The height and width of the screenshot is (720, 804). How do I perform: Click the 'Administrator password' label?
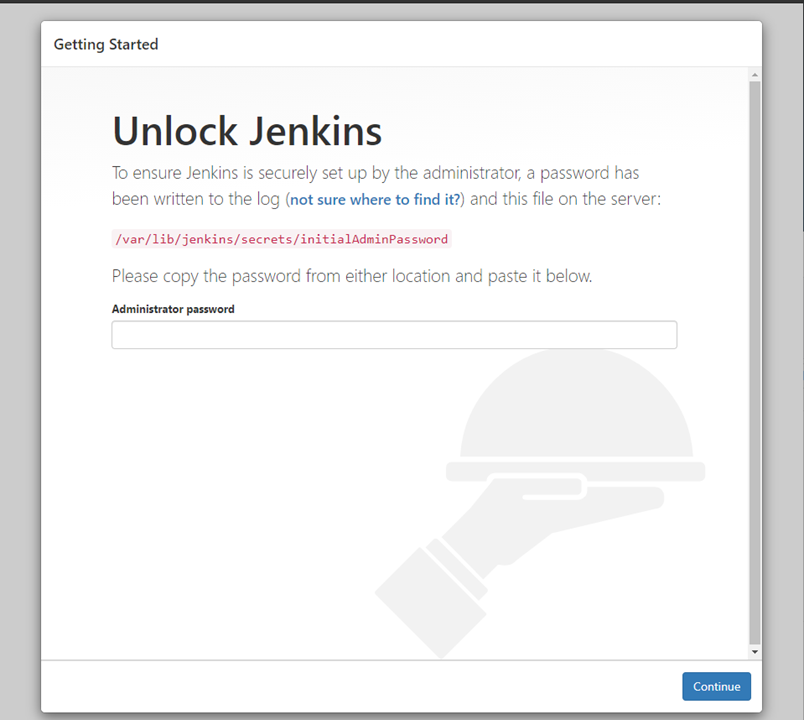tap(173, 309)
